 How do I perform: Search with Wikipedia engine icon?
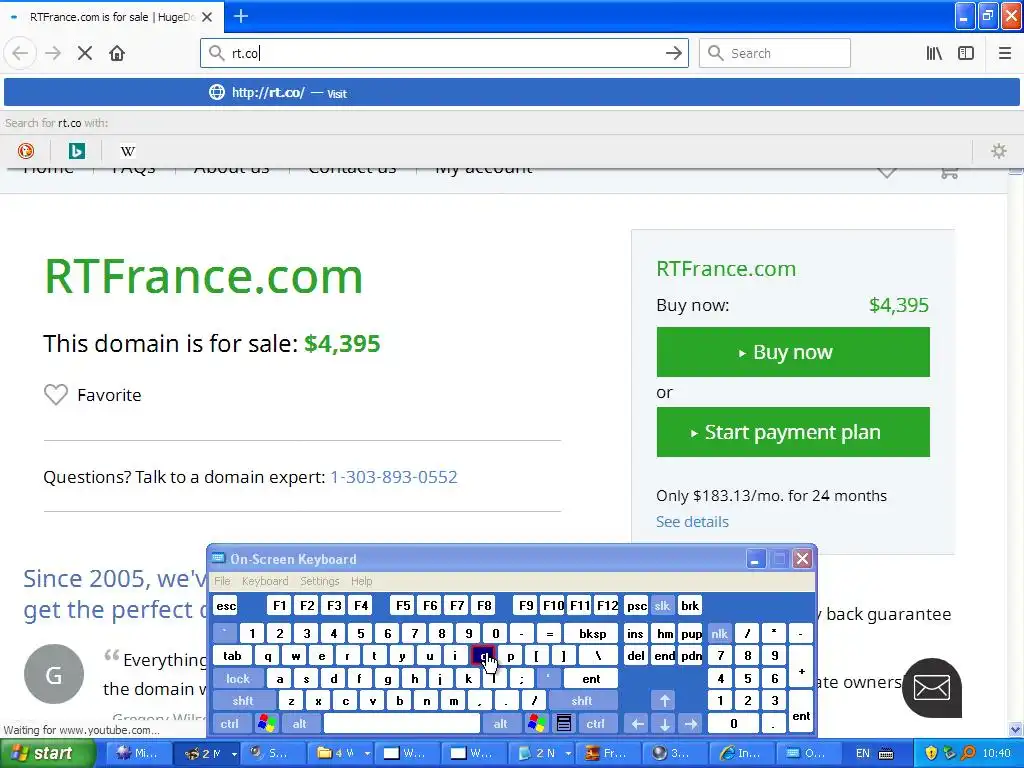pos(128,151)
